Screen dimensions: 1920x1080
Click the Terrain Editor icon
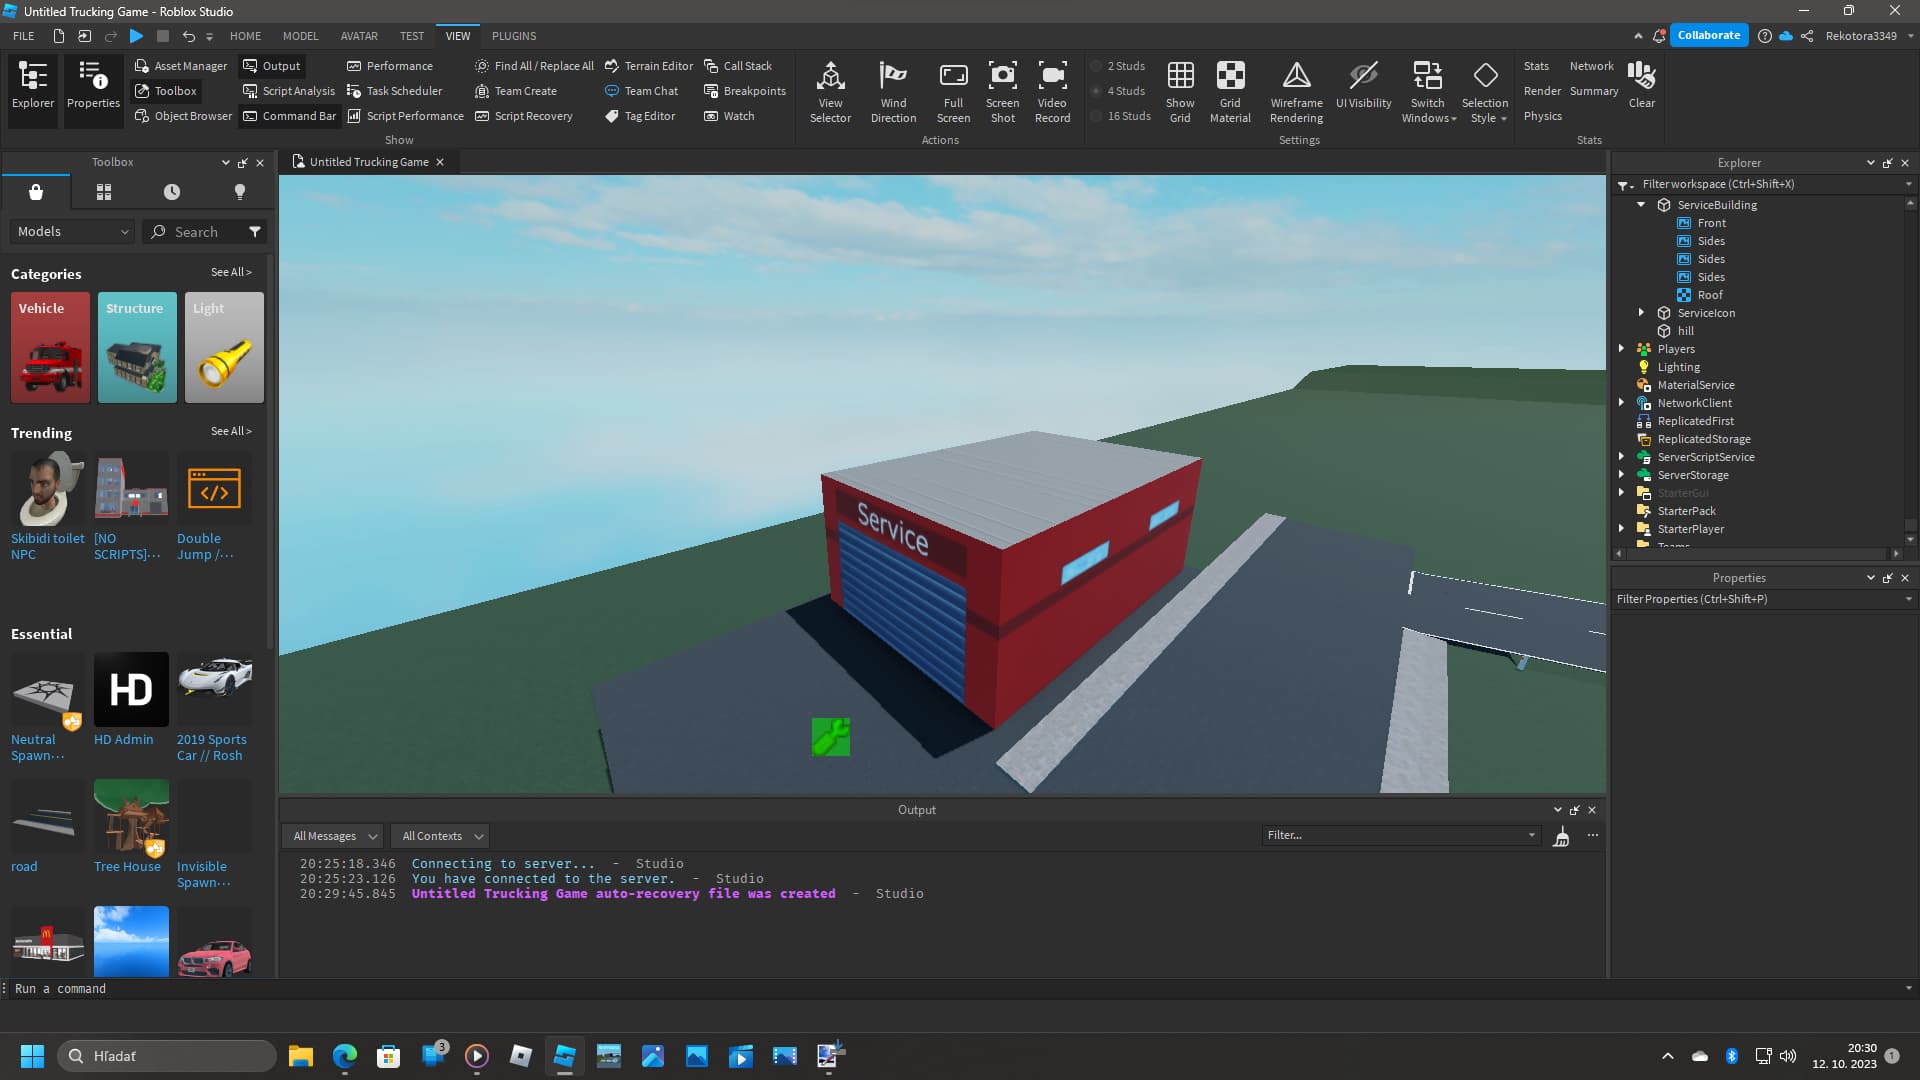[612, 66]
